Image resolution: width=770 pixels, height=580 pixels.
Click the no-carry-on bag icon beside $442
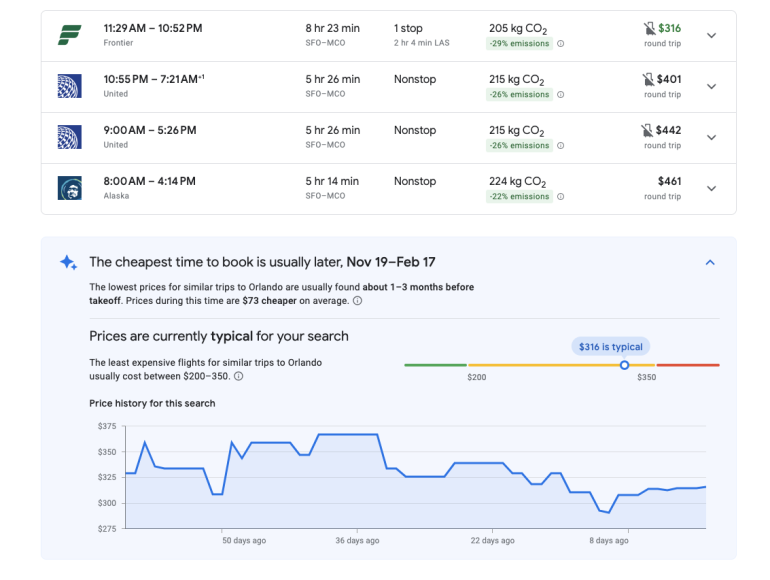[x=650, y=131]
